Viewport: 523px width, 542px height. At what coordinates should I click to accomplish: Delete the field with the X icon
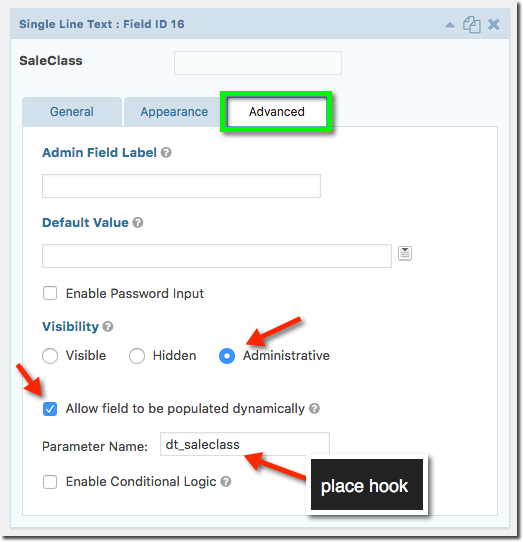tap(494, 25)
